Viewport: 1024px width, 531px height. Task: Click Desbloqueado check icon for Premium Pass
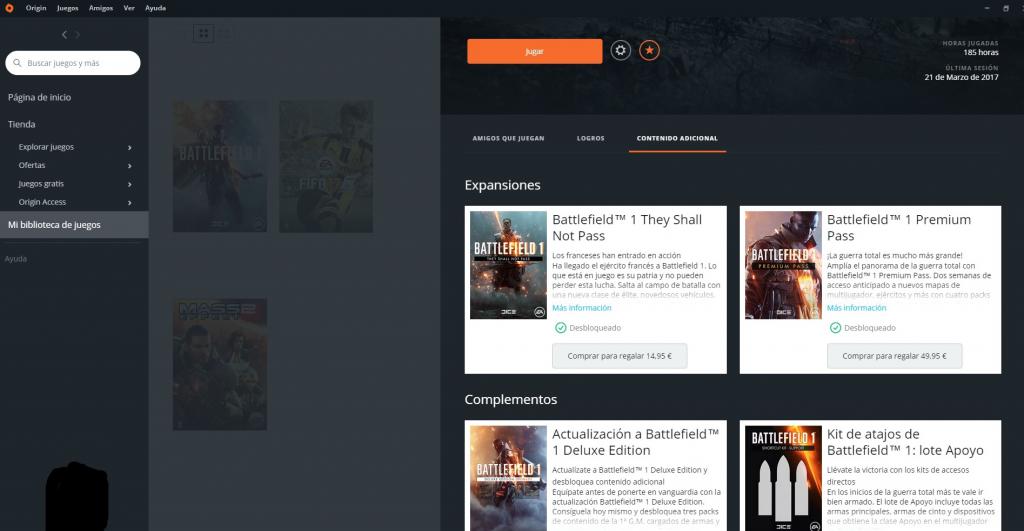pyautogui.click(x=835, y=328)
